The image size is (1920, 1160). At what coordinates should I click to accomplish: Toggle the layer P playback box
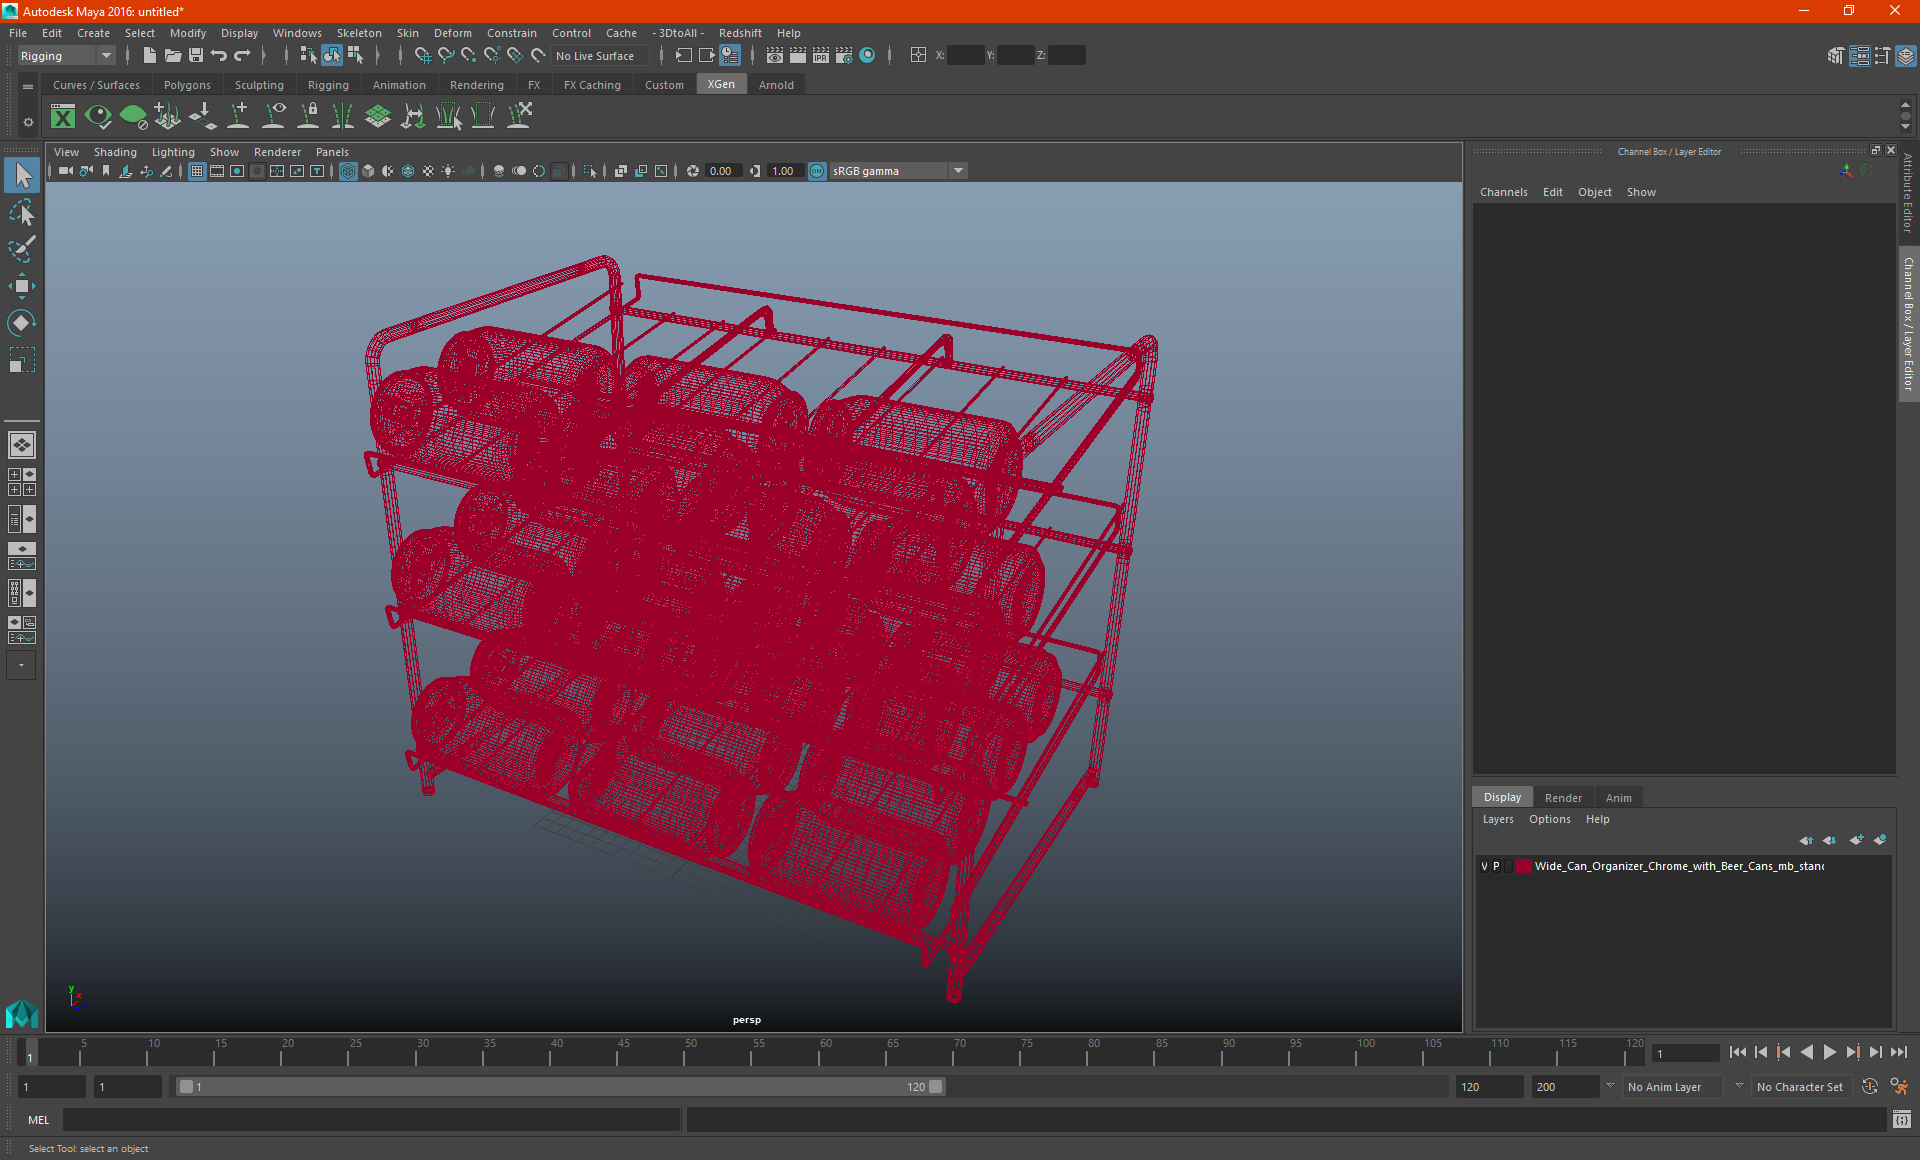pos(1497,866)
